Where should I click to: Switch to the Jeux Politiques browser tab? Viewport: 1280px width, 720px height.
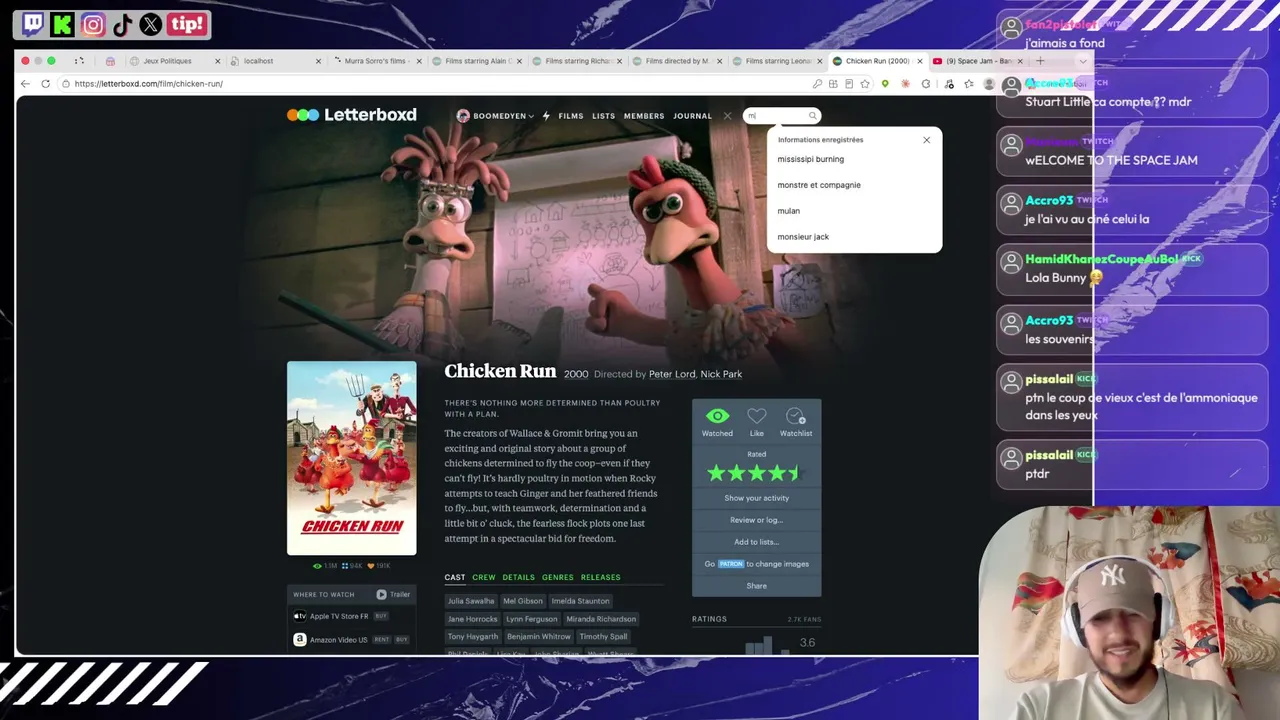175,61
